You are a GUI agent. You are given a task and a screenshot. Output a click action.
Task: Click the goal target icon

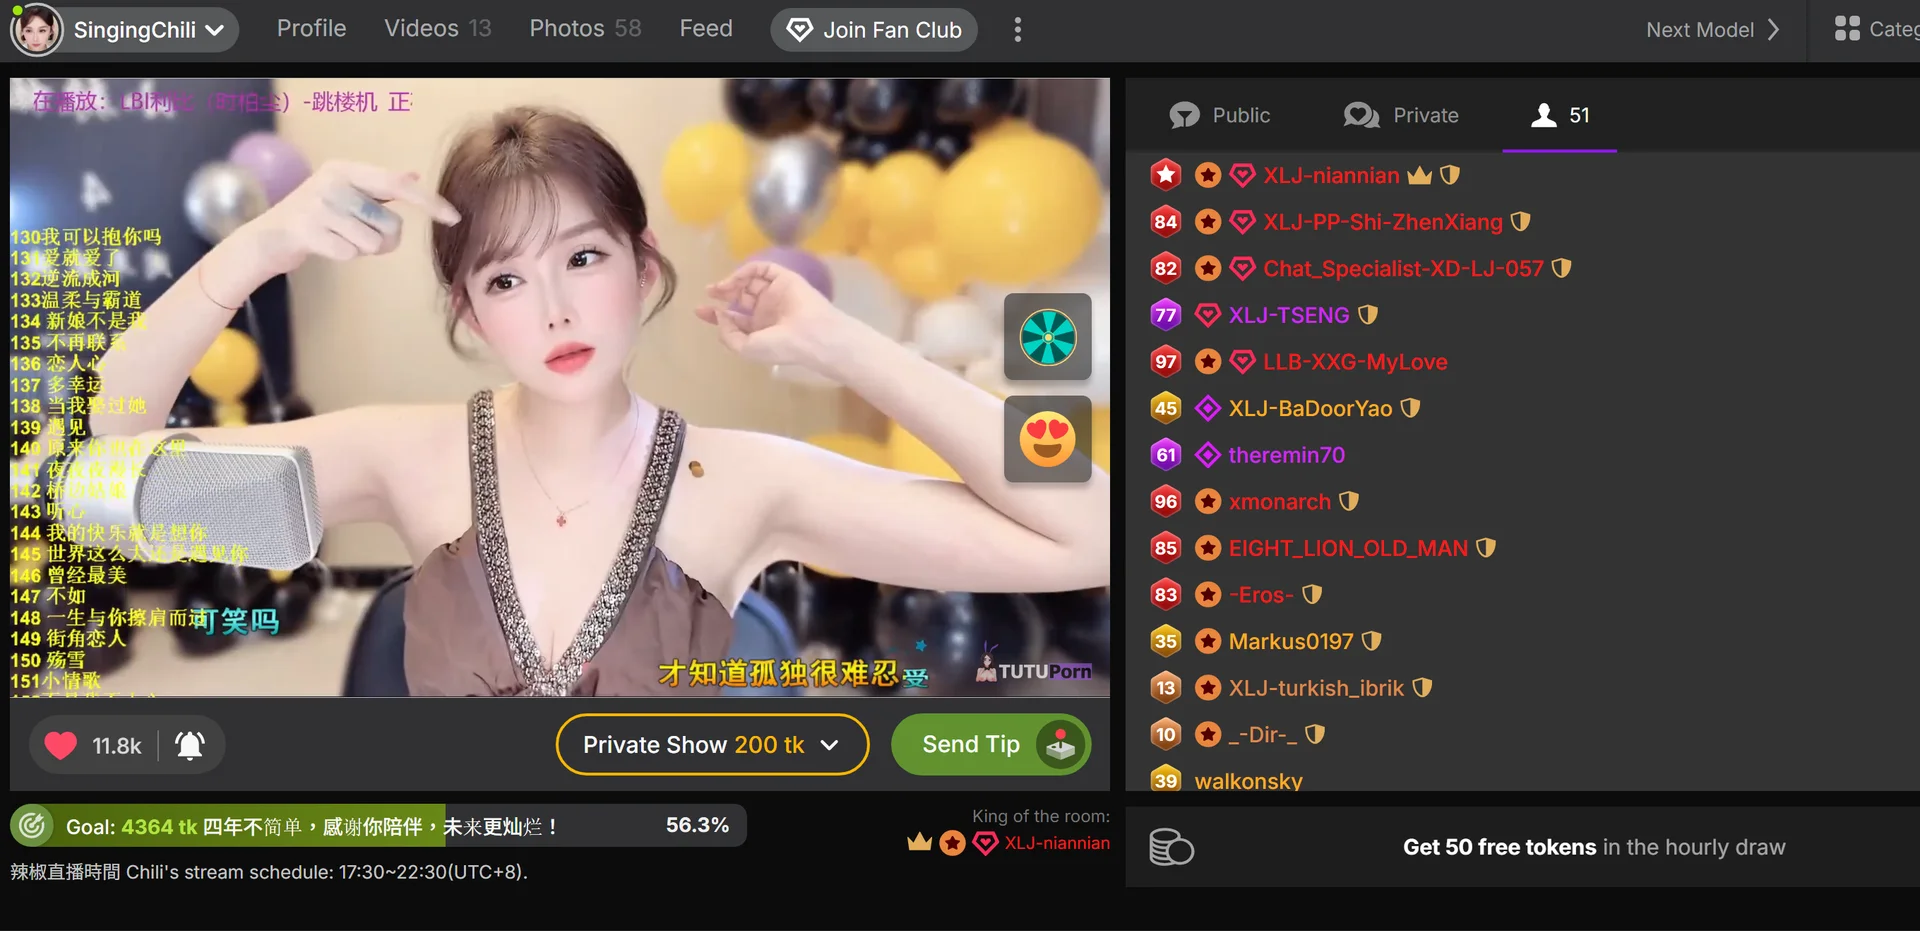click(x=33, y=826)
